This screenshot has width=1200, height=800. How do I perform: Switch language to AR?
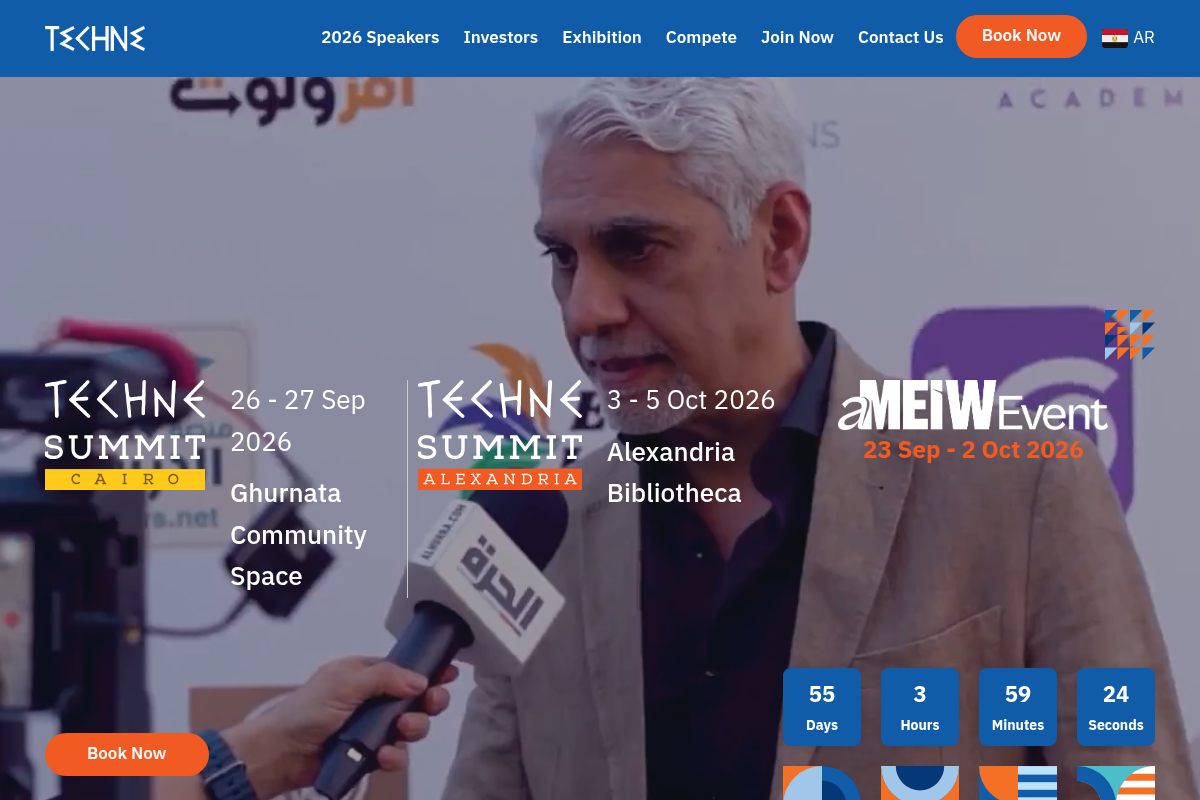(1144, 38)
